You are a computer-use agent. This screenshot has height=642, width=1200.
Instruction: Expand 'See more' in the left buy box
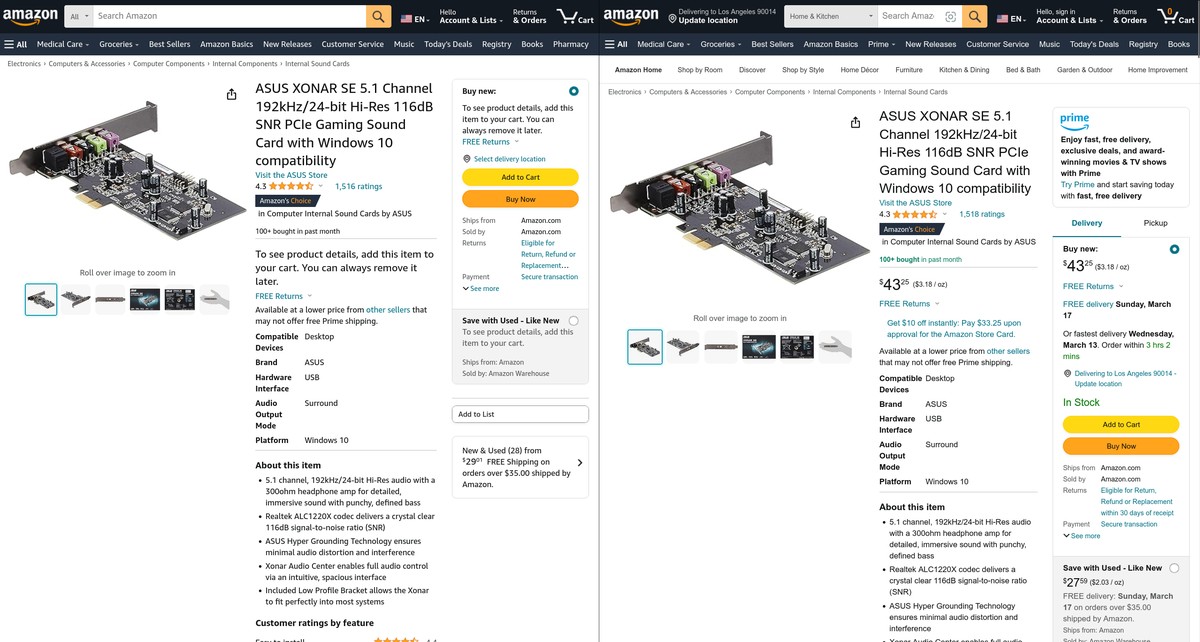pyautogui.click(x=481, y=289)
